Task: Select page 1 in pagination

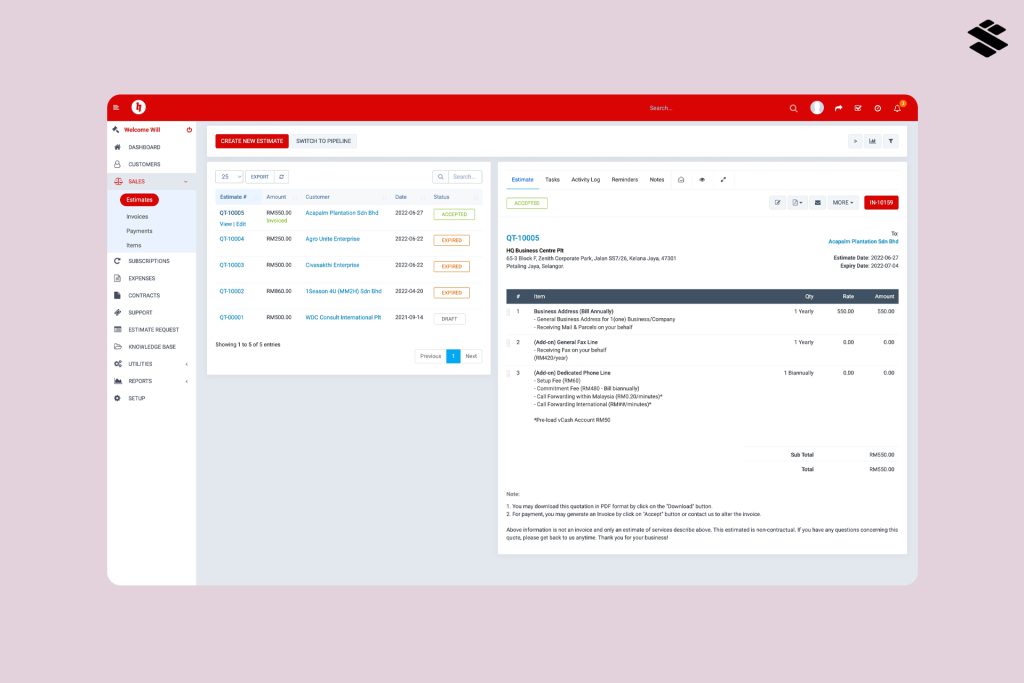Action: click(x=453, y=356)
